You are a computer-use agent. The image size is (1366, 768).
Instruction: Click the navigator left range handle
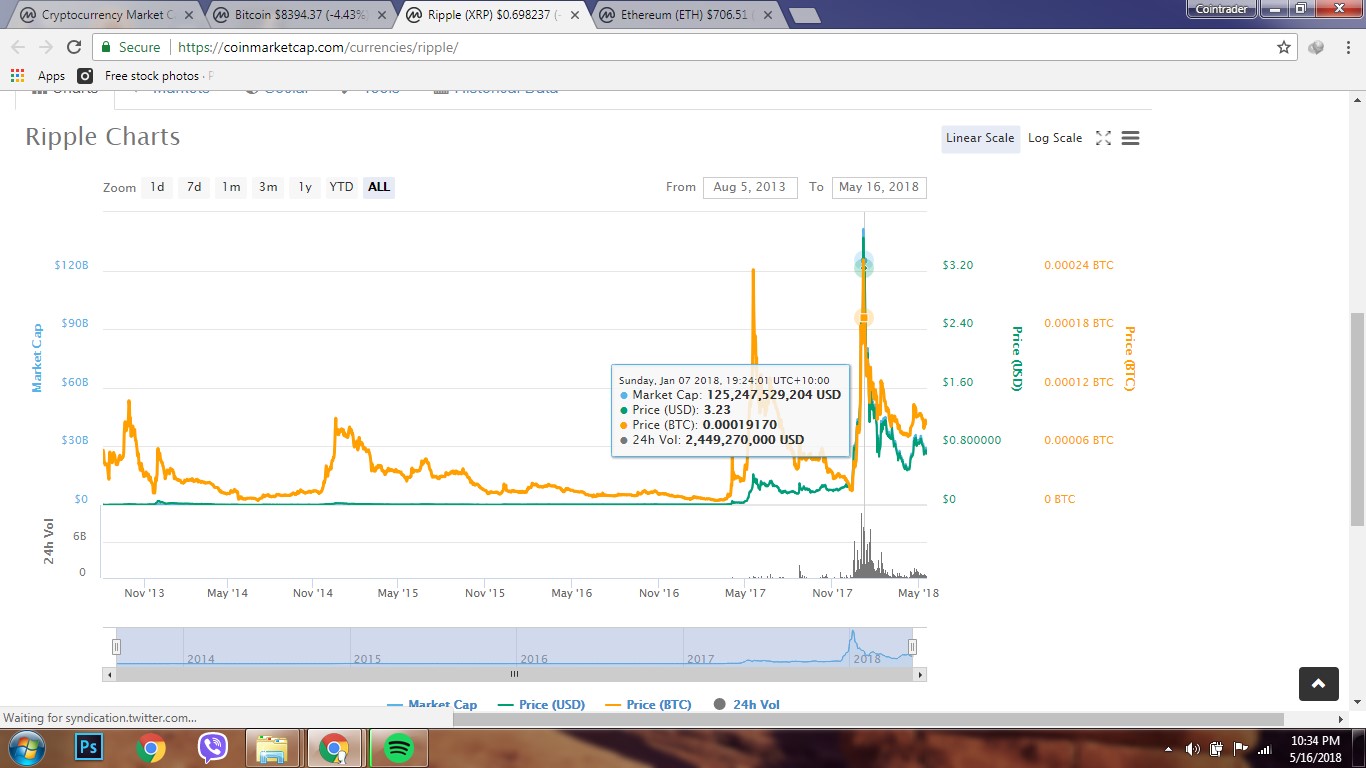click(116, 647)
